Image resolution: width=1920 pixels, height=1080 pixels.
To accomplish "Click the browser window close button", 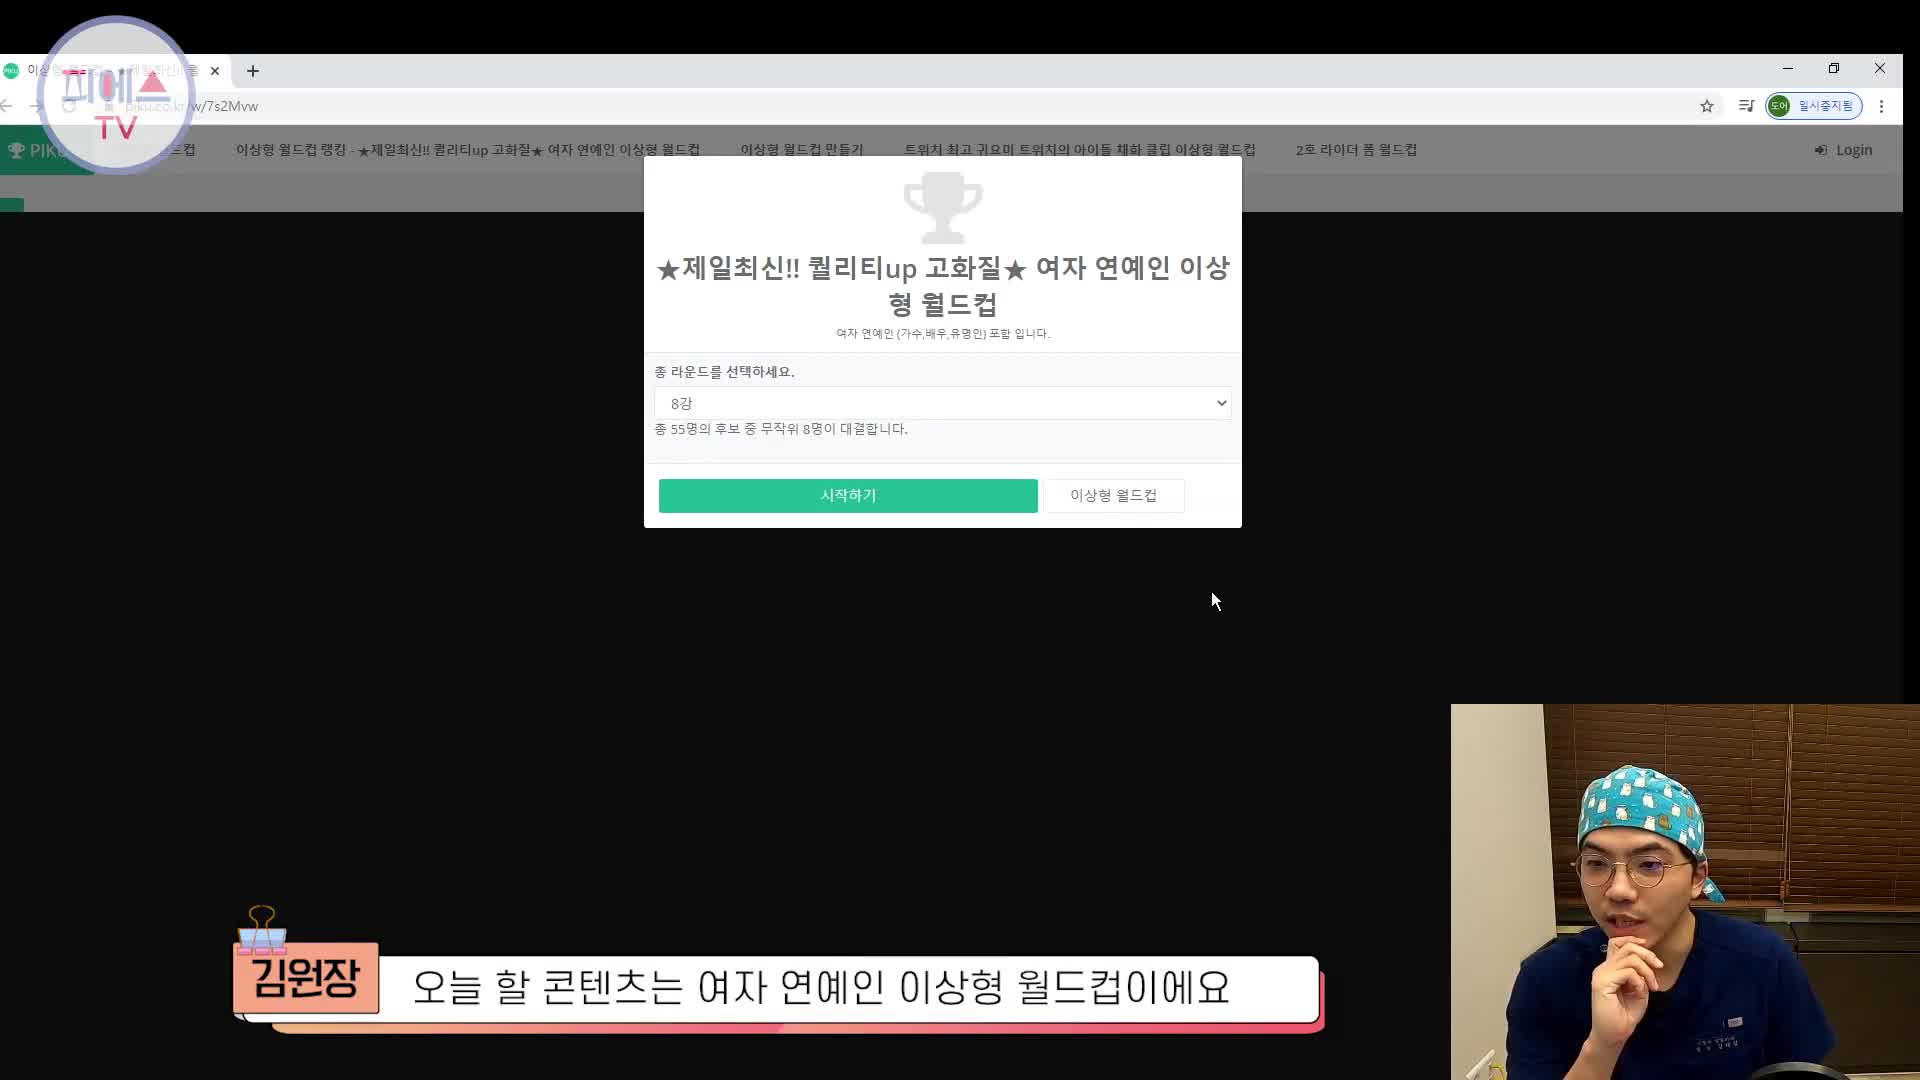I will [x=1880, y=68].
